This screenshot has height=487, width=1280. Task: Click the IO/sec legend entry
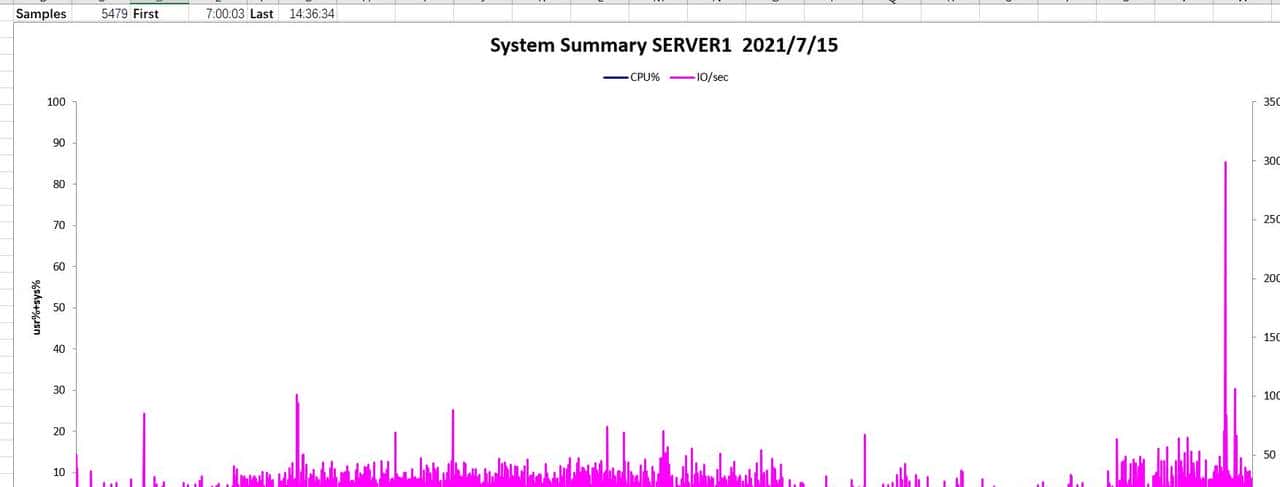click(712, 77)
